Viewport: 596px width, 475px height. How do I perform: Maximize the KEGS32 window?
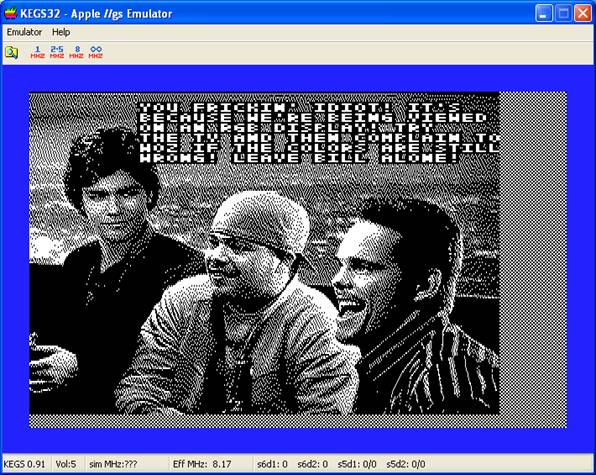pos(563,13)
